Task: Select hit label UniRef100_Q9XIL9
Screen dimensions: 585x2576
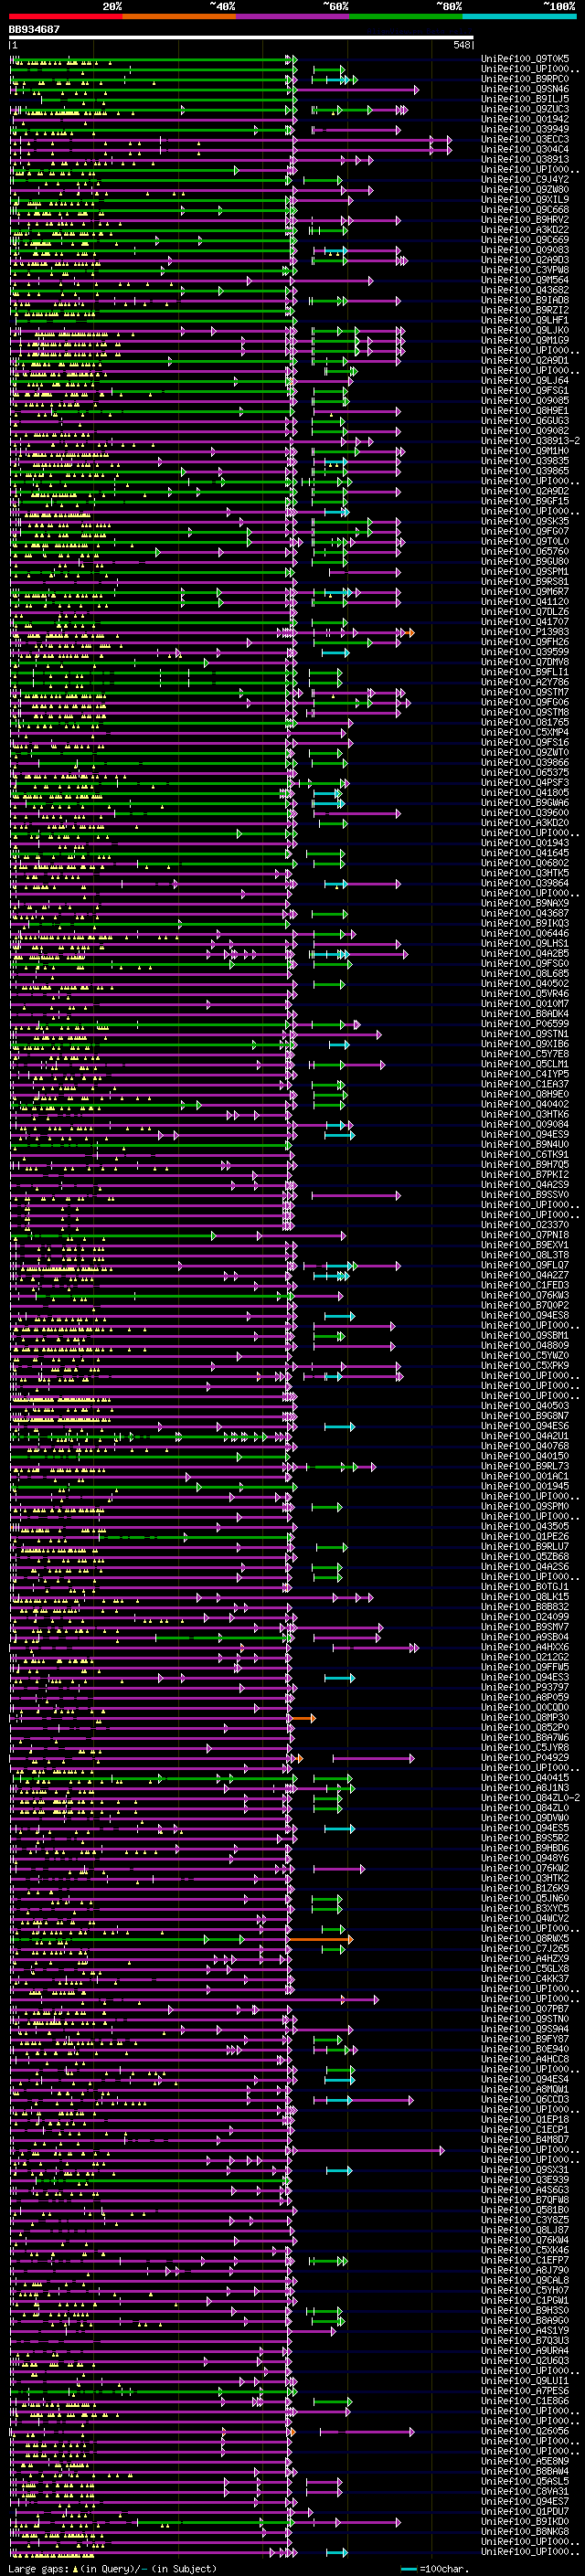Action: (x=525, y=199)
